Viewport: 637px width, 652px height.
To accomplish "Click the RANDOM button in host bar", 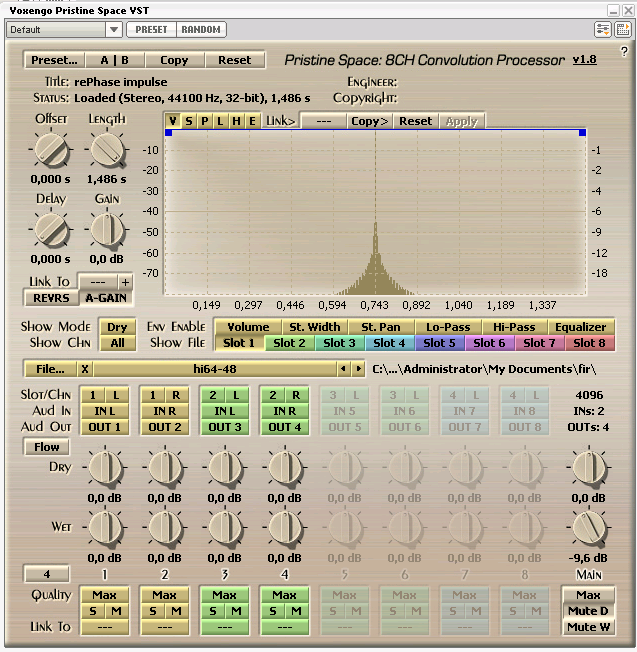I will click(x=201, y=30).
